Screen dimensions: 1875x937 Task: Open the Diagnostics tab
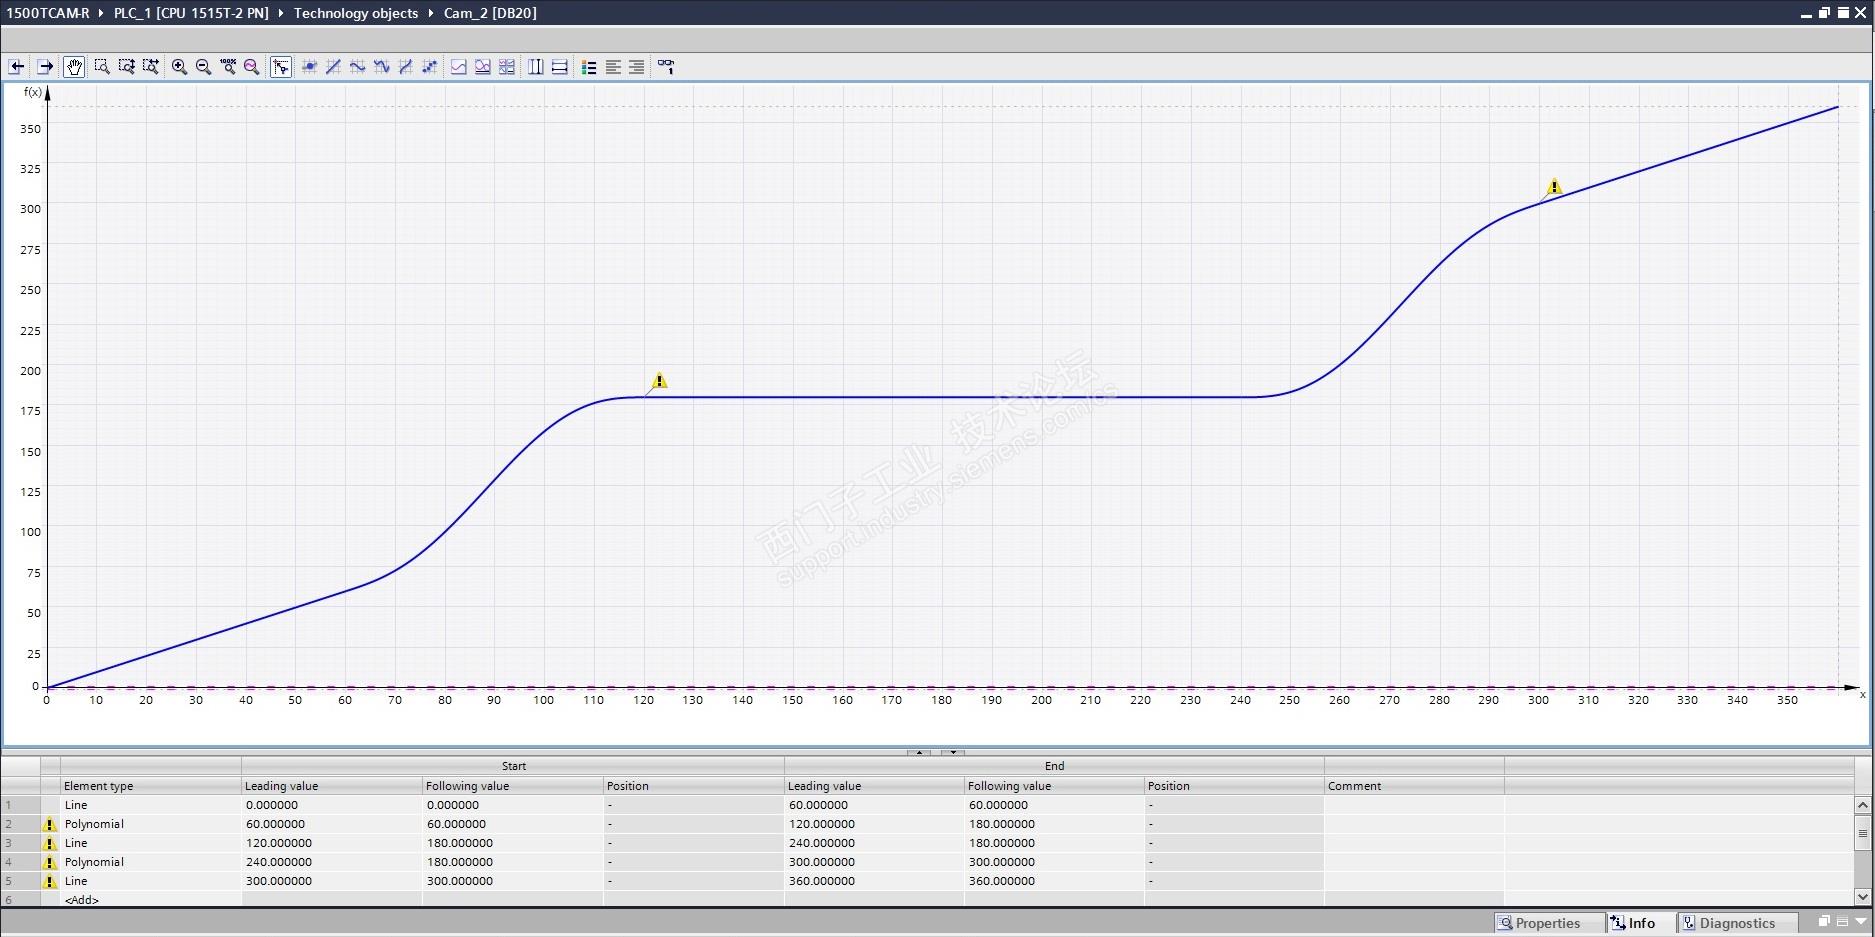pos(1737,923)
